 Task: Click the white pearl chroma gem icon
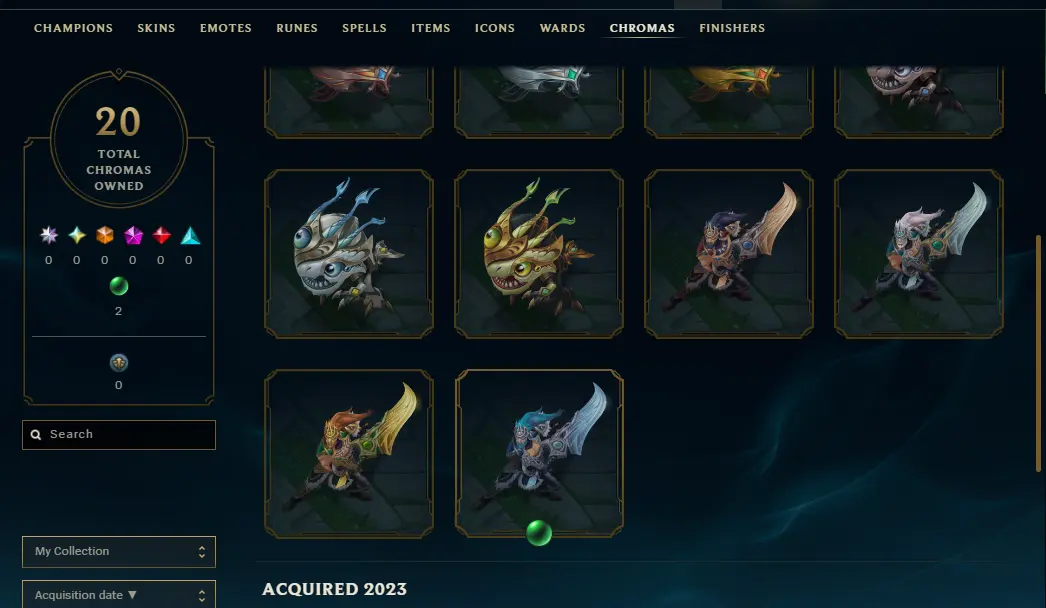pyautogui.click(x=49, y=235)
